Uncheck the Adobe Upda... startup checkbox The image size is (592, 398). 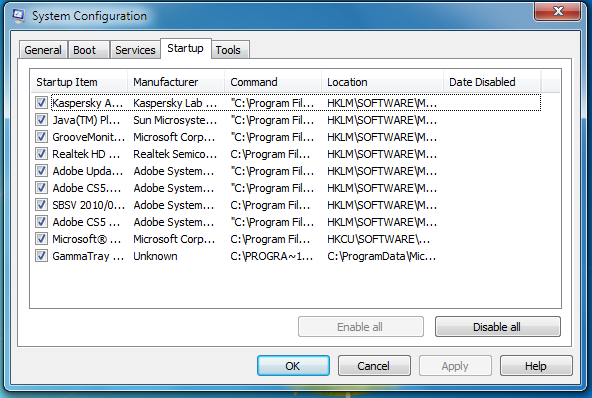41,171
